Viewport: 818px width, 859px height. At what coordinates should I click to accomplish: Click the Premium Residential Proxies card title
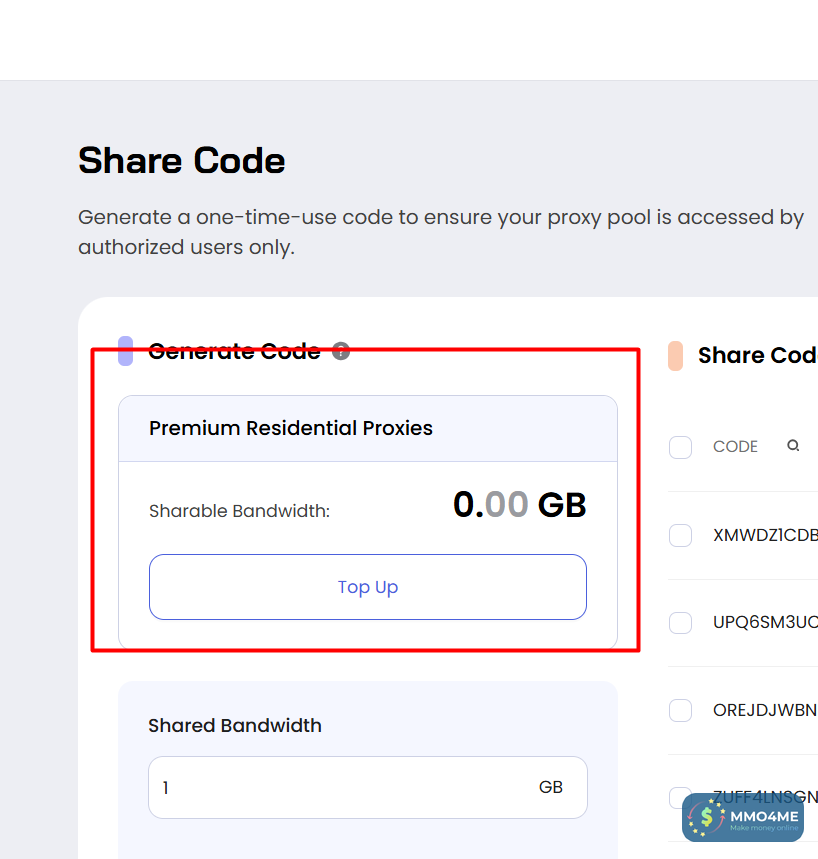click(291, 428)
